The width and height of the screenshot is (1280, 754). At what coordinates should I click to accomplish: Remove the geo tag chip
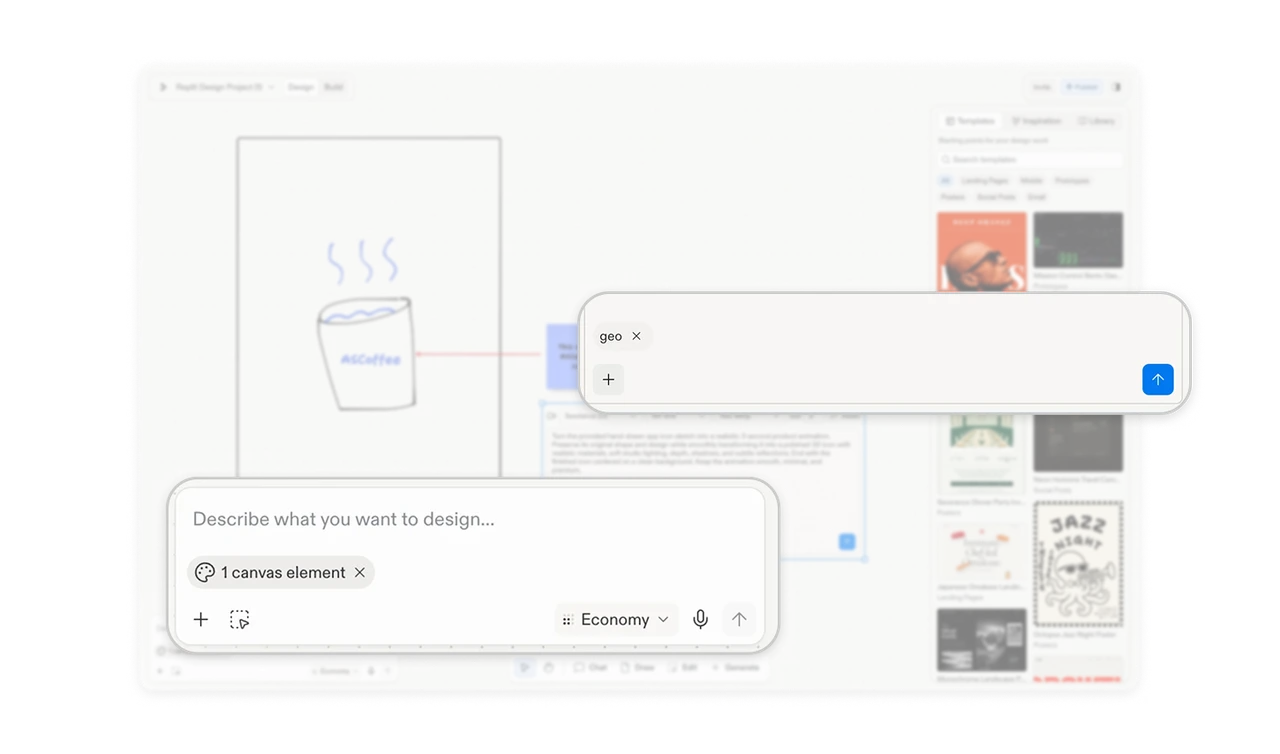click(x=636, y=336)
